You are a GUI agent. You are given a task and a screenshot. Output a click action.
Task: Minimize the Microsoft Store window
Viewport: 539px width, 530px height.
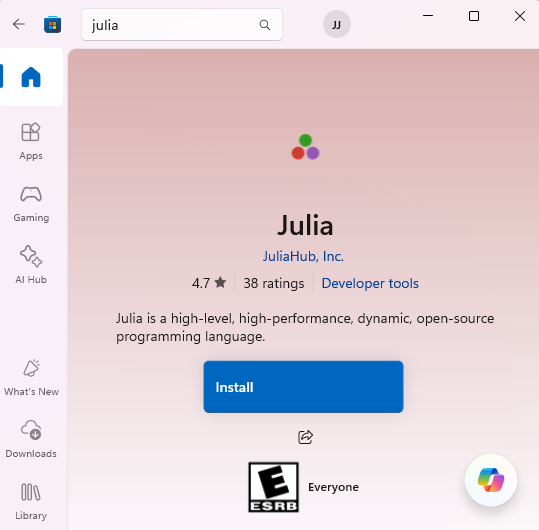tap(428, 16)
